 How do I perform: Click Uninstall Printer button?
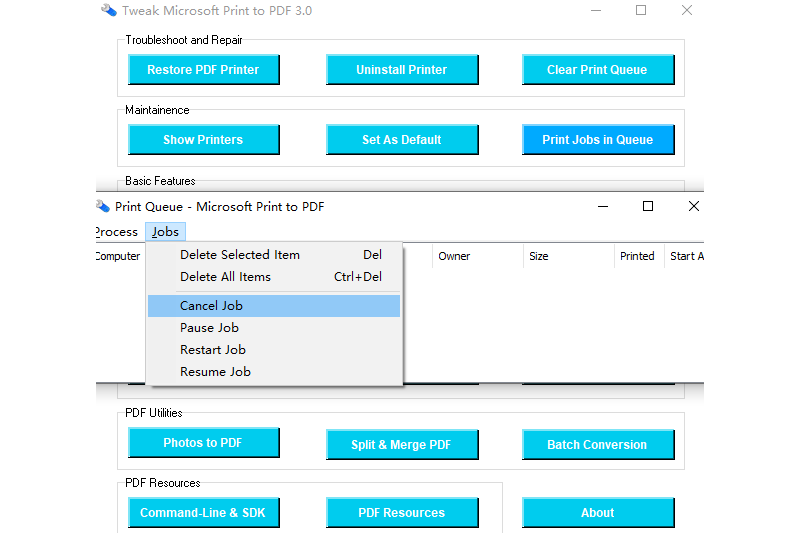point(402,69)
